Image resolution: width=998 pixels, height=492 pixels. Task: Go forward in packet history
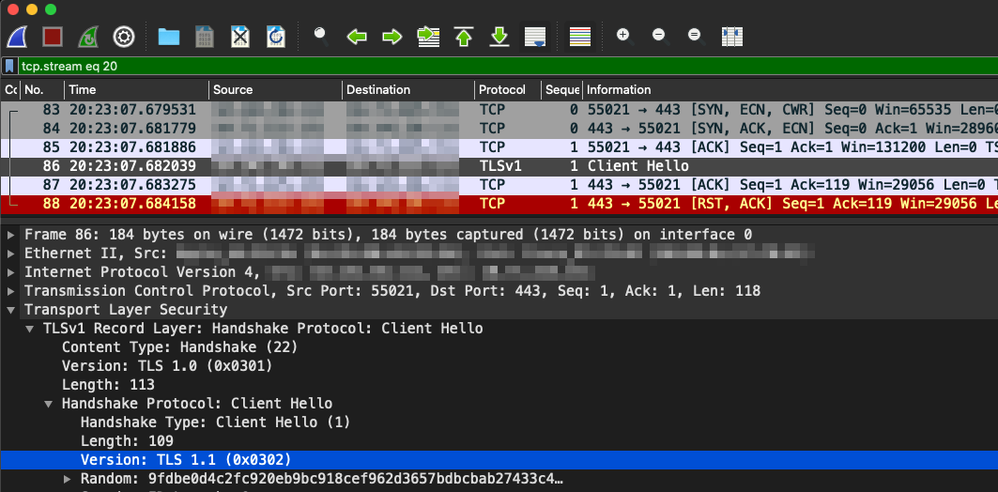[393, 37]
